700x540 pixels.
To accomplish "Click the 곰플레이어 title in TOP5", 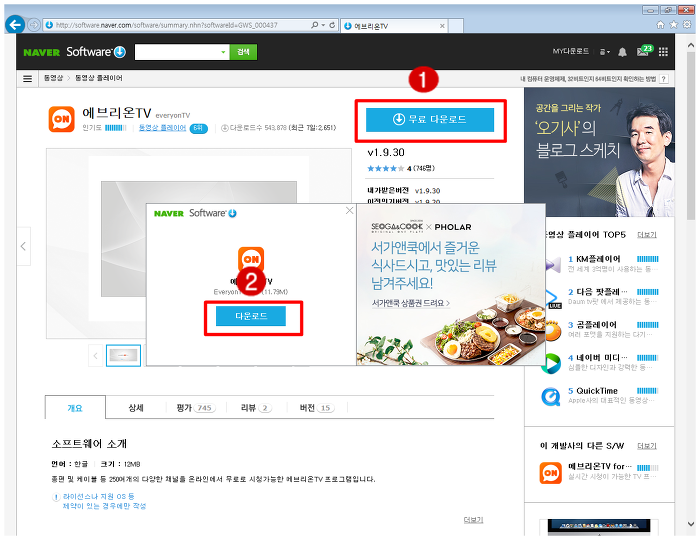I will (x=596, y=324).
